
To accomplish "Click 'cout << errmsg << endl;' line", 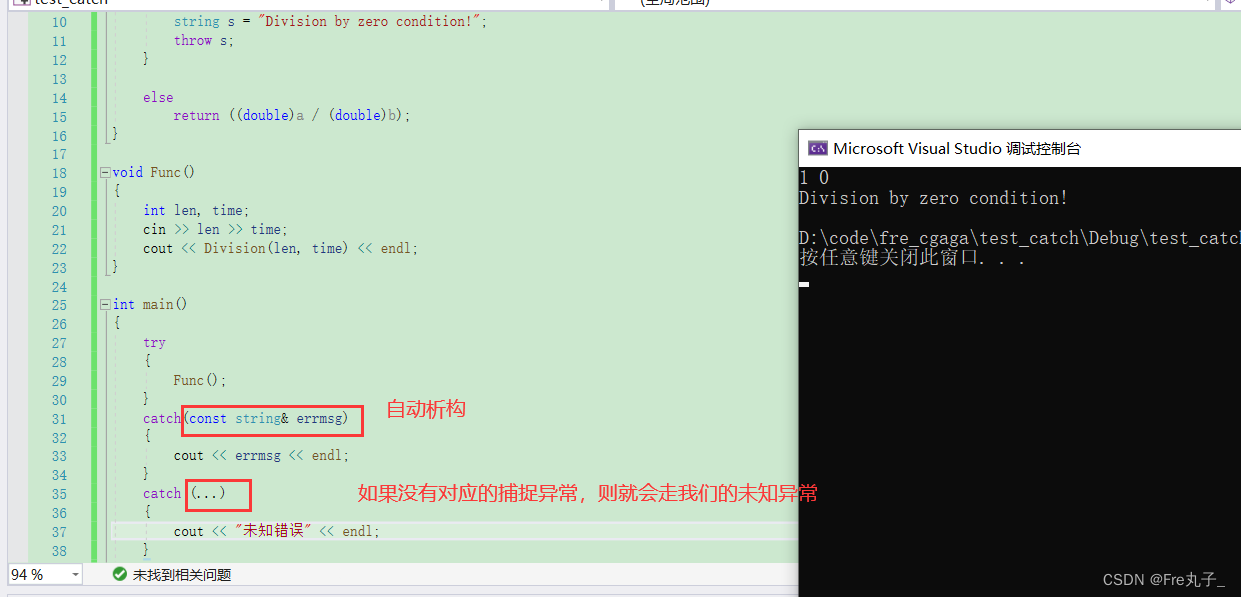I will click(x=261, y=456).
